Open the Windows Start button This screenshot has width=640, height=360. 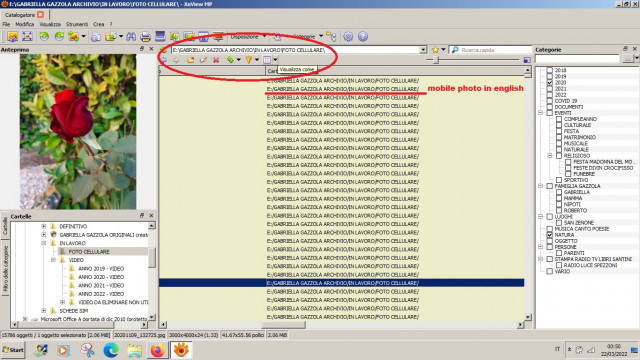13,350
